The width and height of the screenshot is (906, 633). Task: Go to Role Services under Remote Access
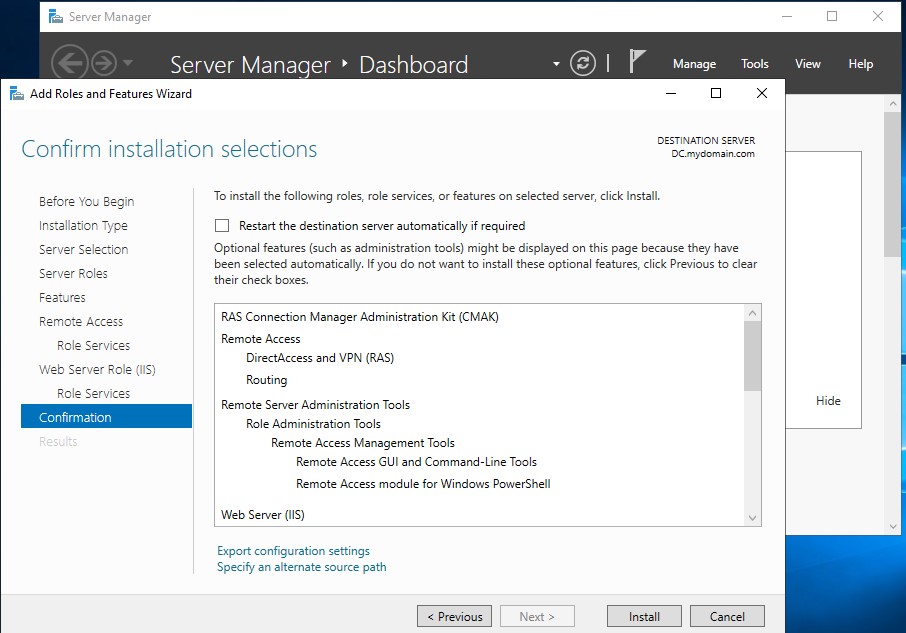(x=94, y=345)
